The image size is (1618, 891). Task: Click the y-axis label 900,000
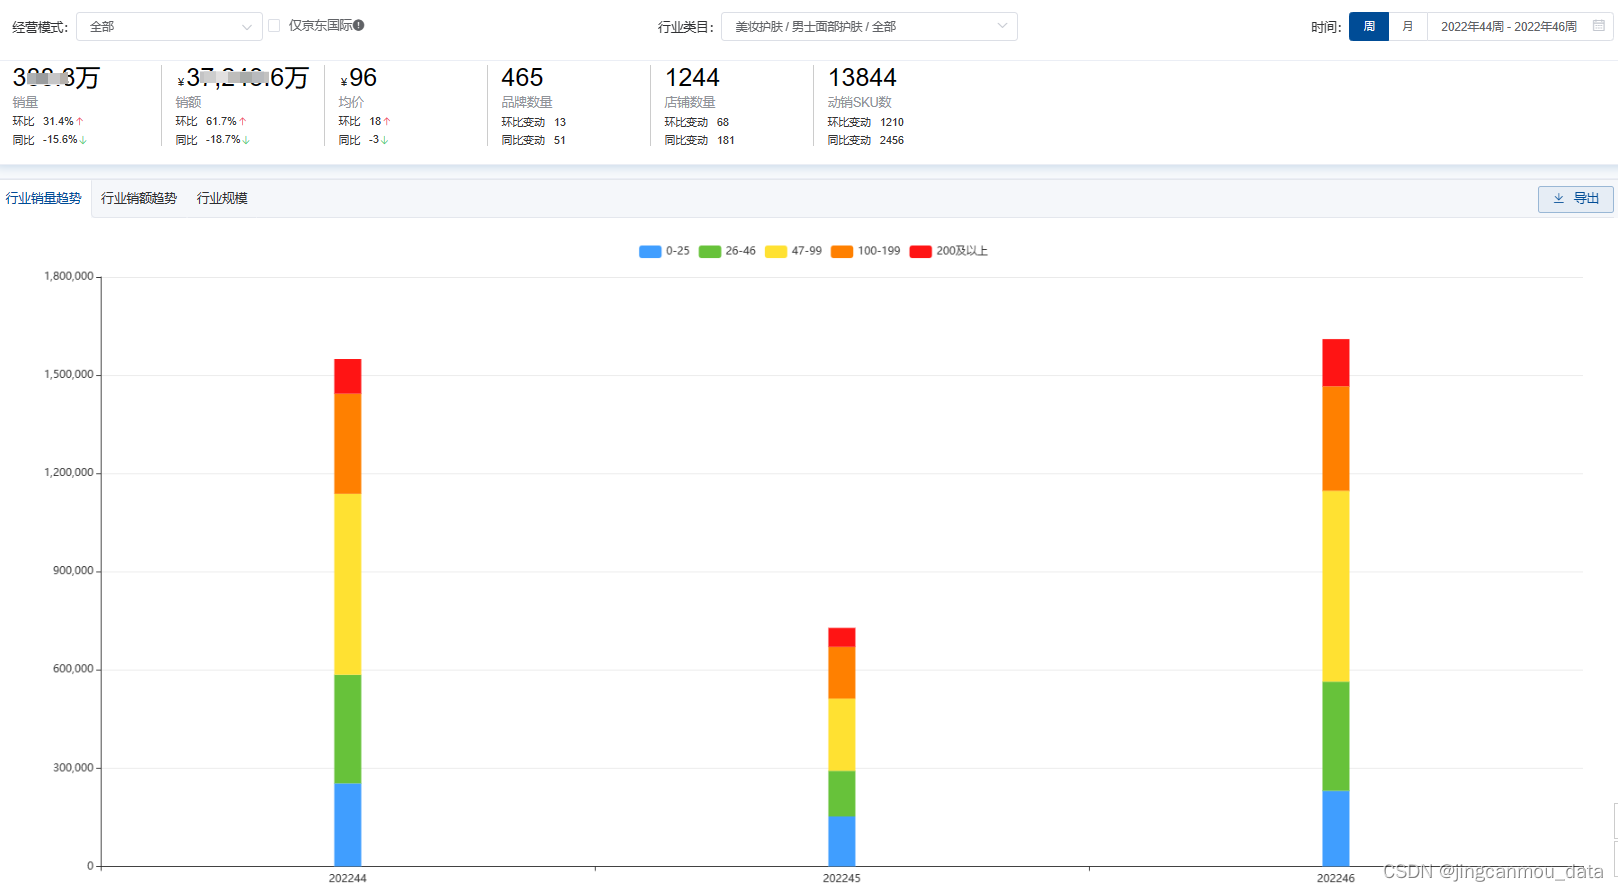tap(73, 571)
